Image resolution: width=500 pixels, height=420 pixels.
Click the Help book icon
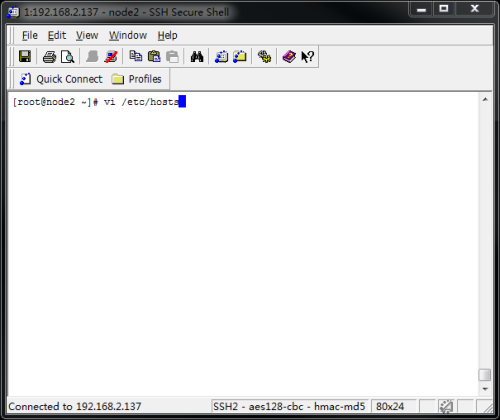(x=289, y=56)
